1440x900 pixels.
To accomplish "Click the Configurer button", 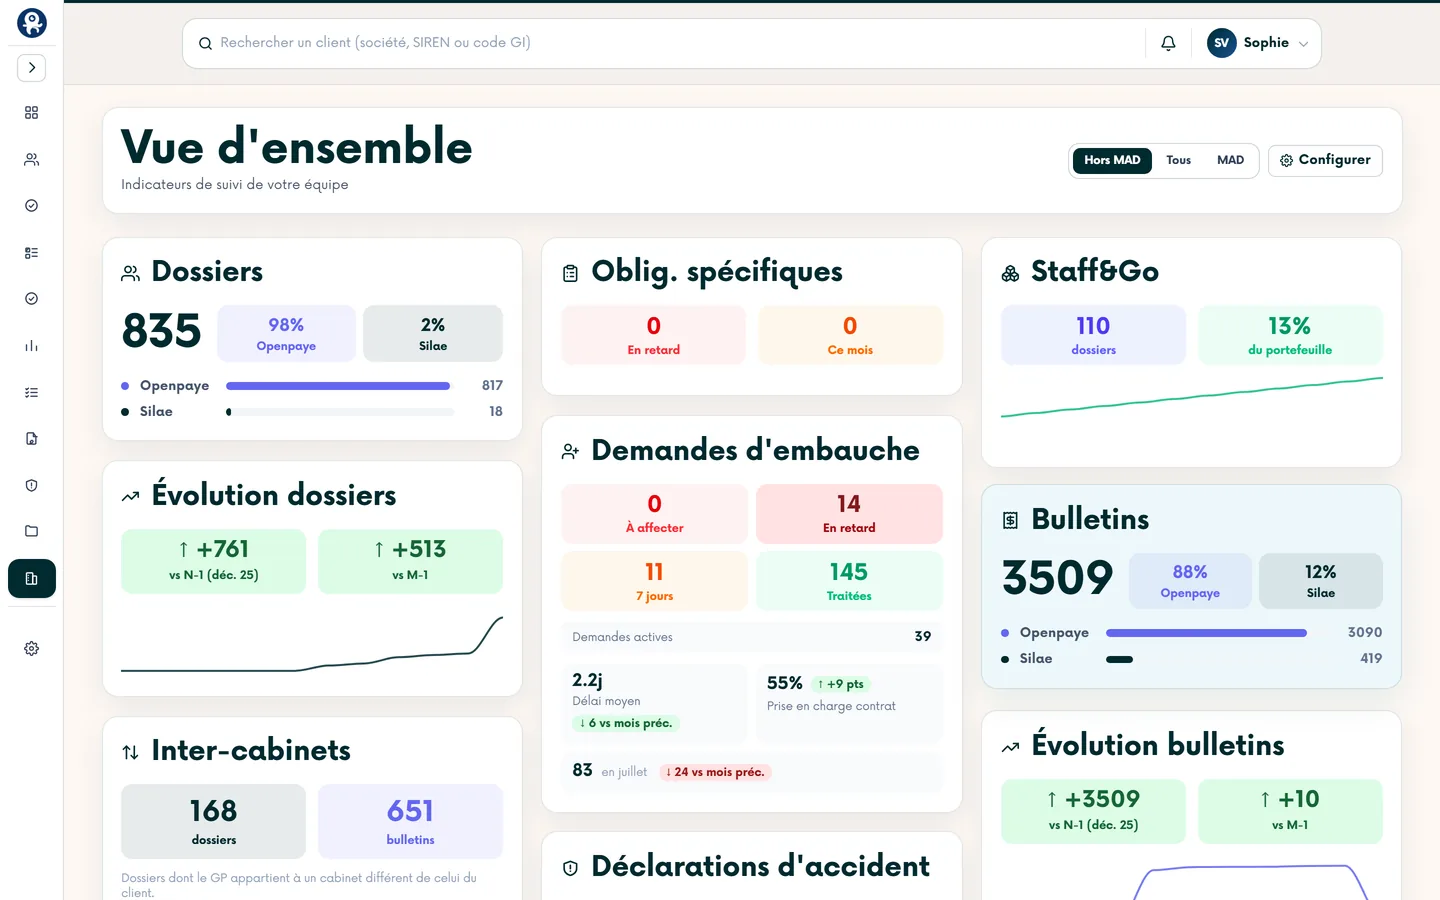I will [1325, 160].
